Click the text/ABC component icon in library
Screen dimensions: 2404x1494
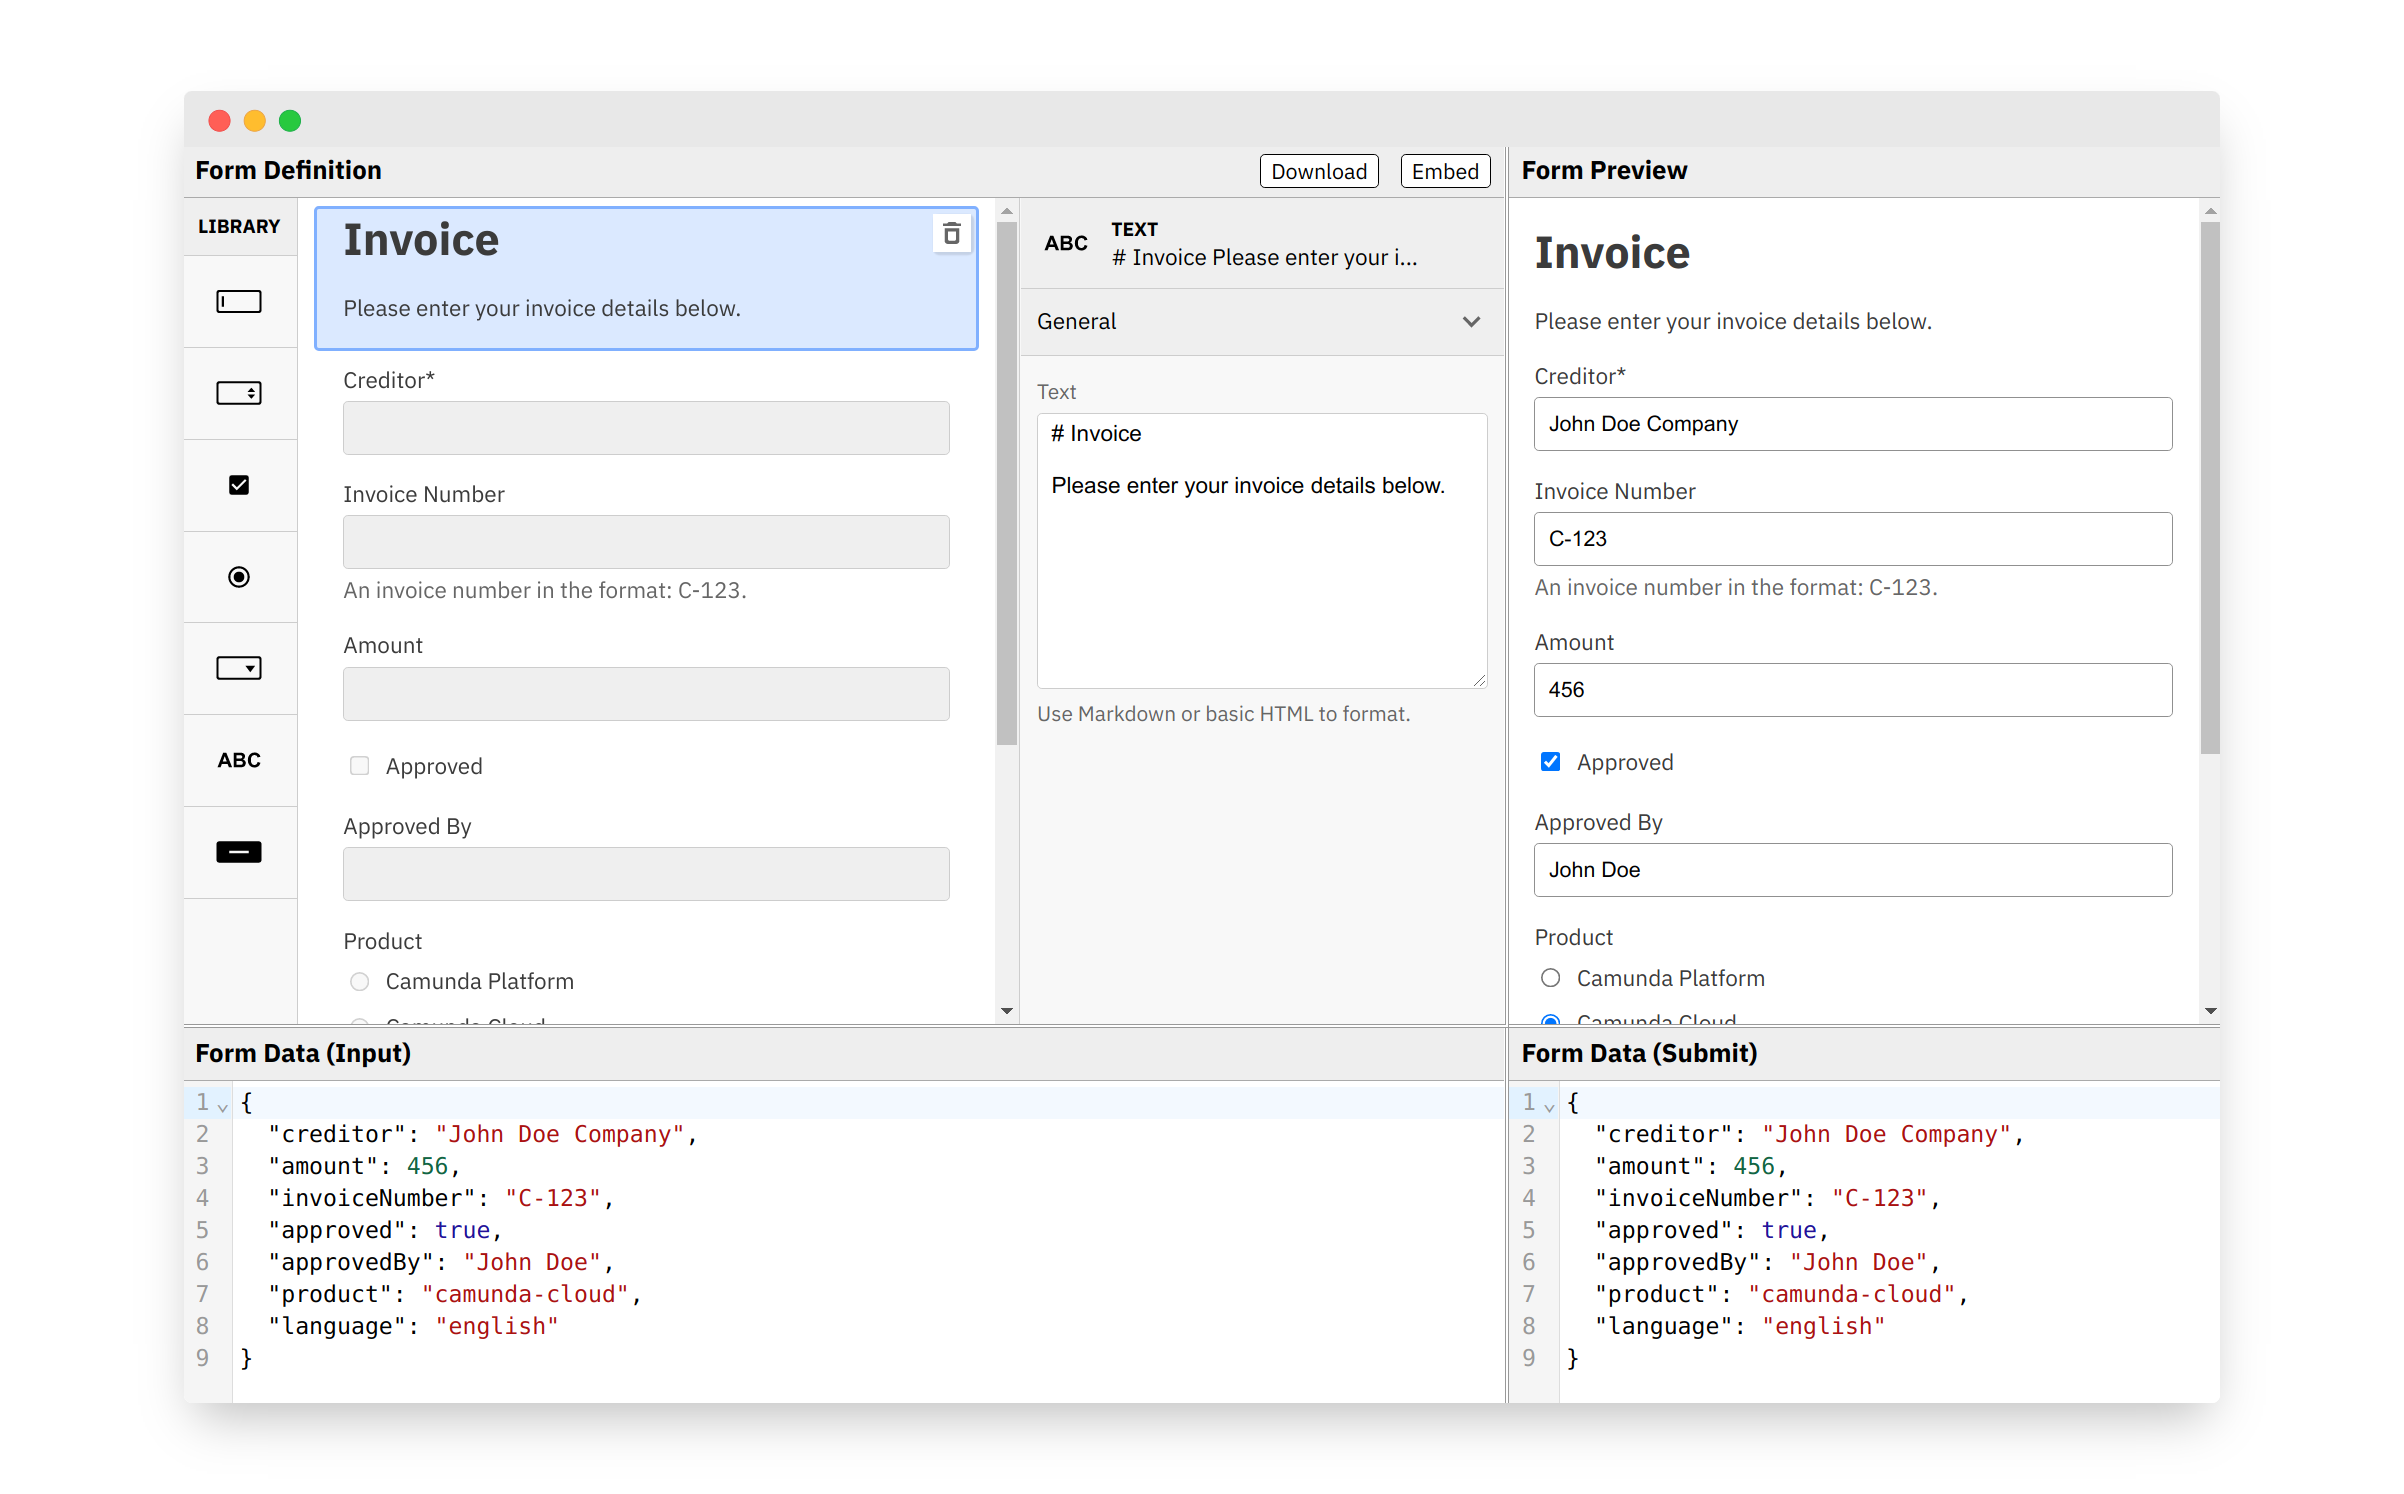[237, 759]
